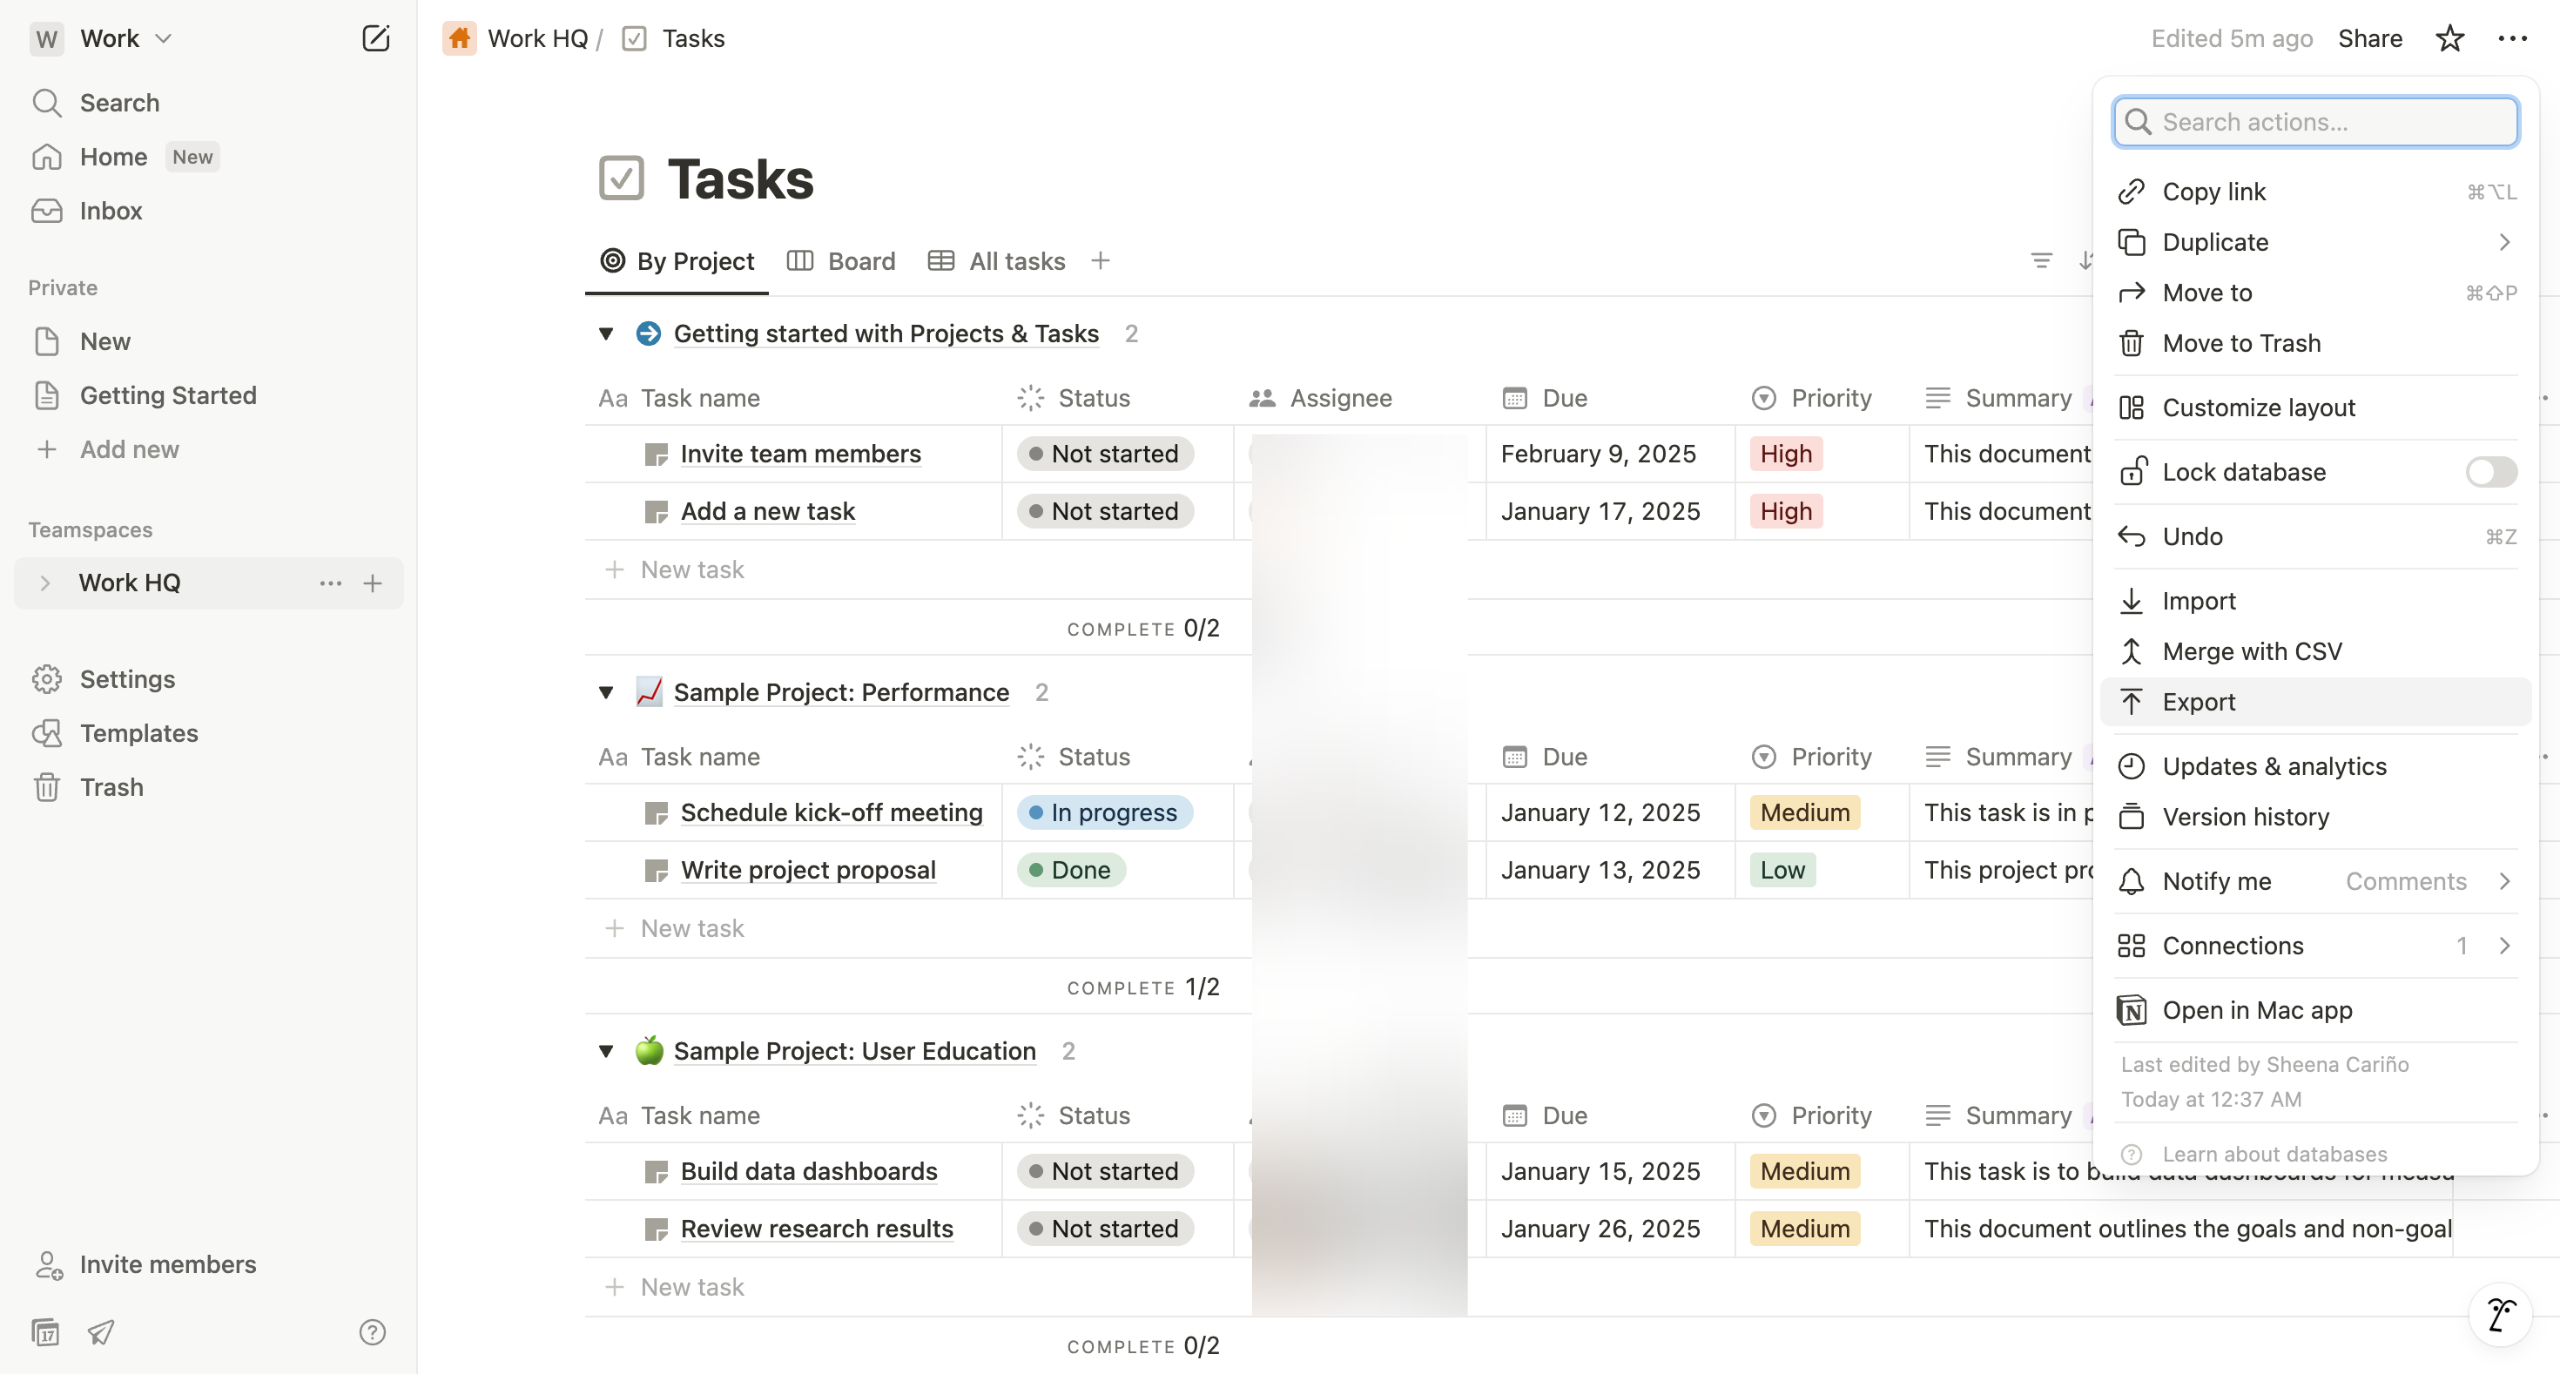Collapse the Getting started with Projects group
Image resolution: width=2560 pixels, height=1374 pixels.
point(606,333)
